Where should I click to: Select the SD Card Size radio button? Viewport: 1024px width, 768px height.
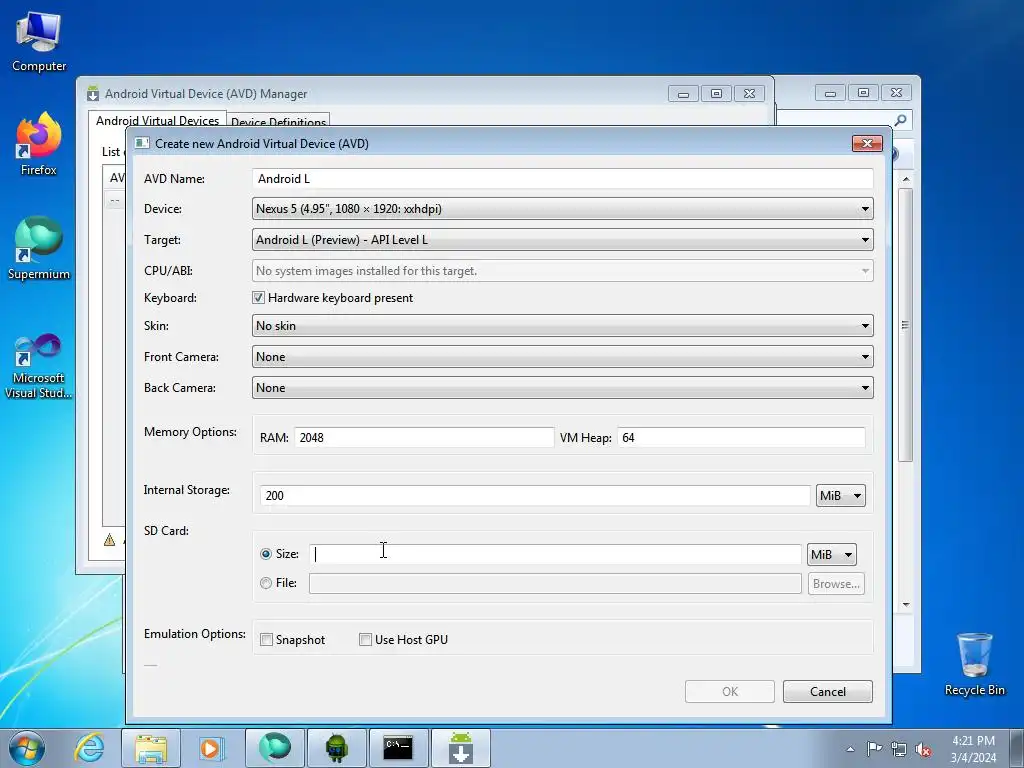click(266, 554)
